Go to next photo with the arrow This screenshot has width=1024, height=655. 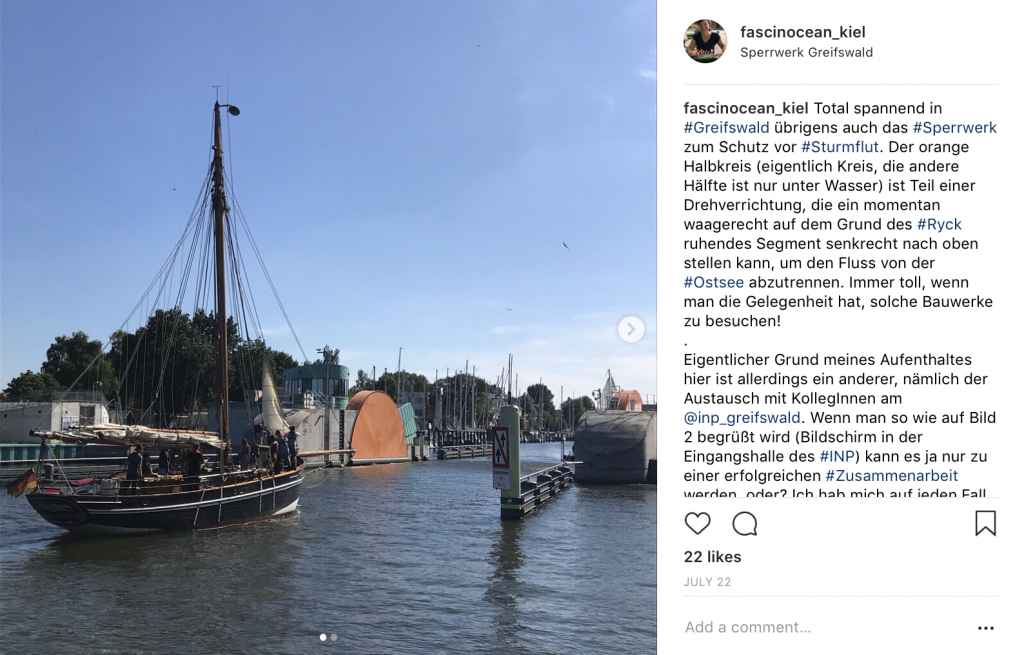pyautogui.click(x=630, y=329)
